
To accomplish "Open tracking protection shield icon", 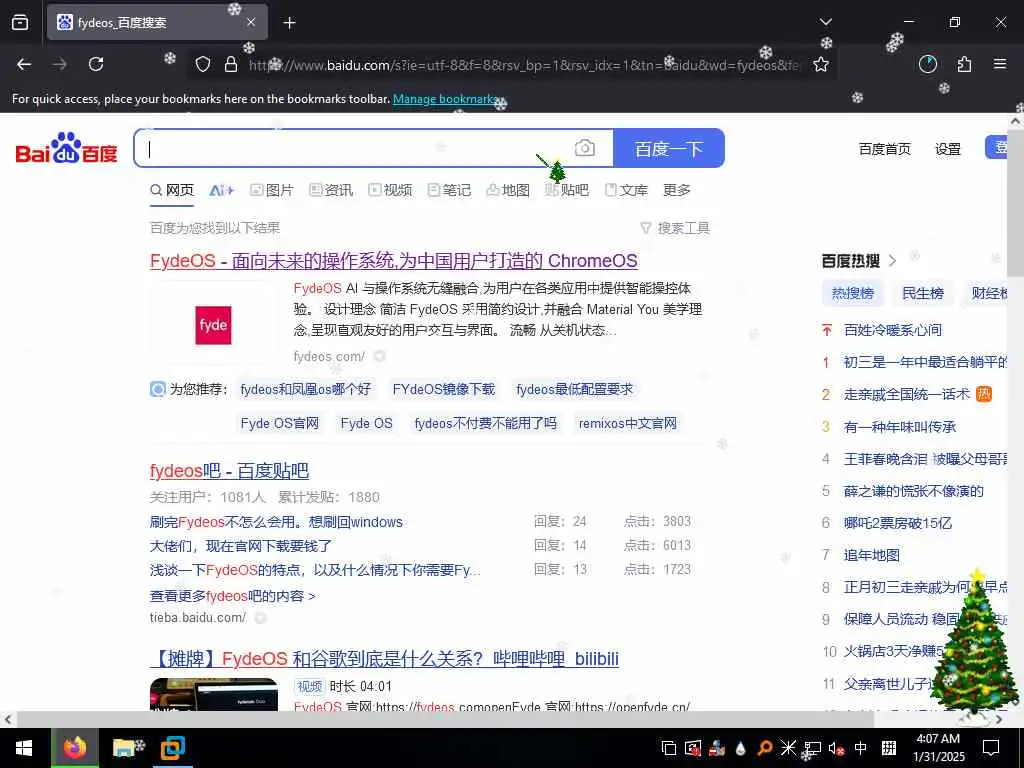I will click(203, 64).
